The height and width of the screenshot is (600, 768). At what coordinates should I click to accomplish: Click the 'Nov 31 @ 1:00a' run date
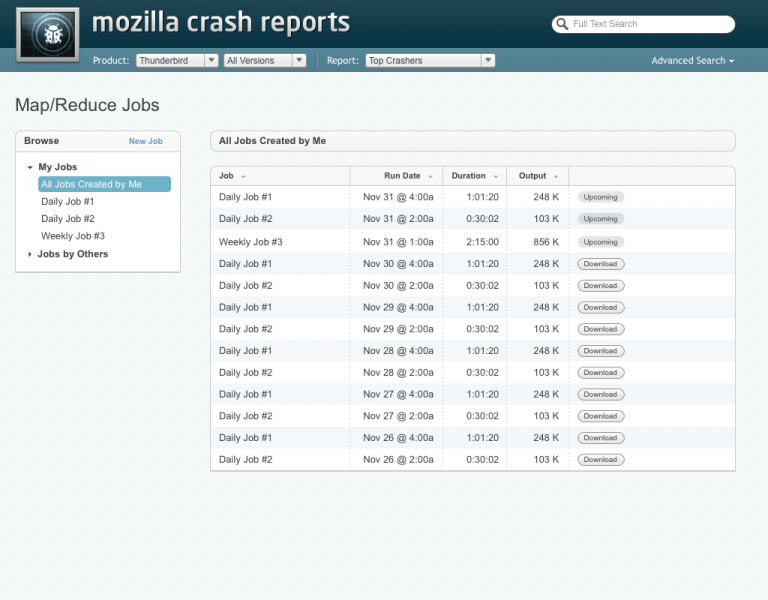[x=398, y=242]
